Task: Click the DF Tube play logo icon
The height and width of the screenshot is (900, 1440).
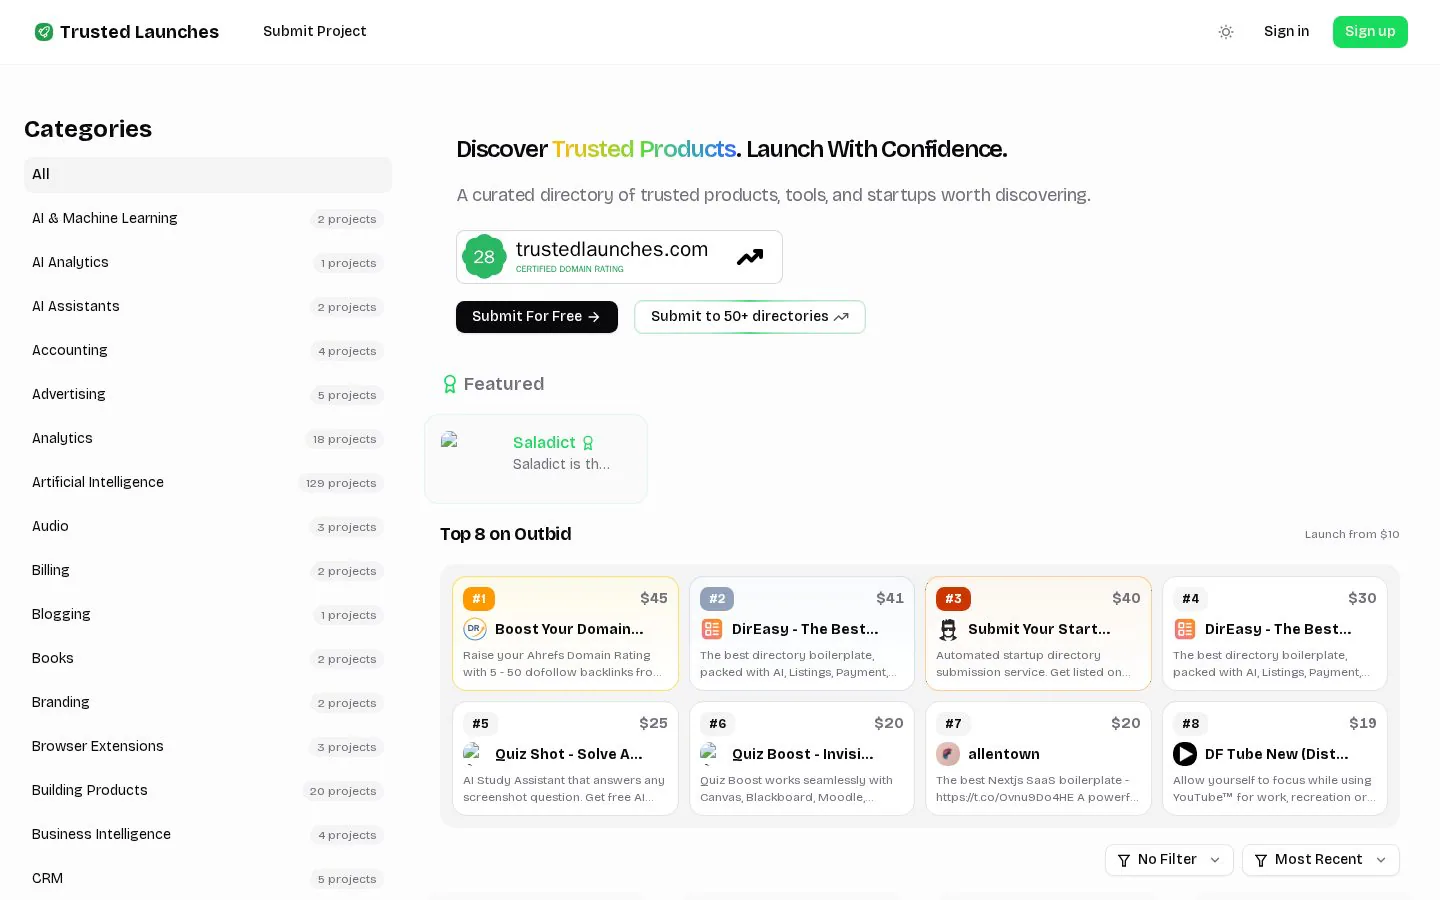Action: pyautogui.click(x=1185, y=754)
